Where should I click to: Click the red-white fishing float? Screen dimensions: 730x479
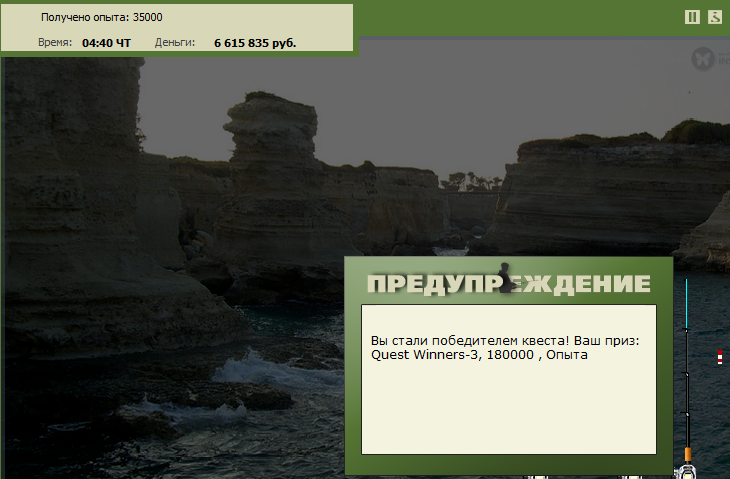tap(720, 357)
